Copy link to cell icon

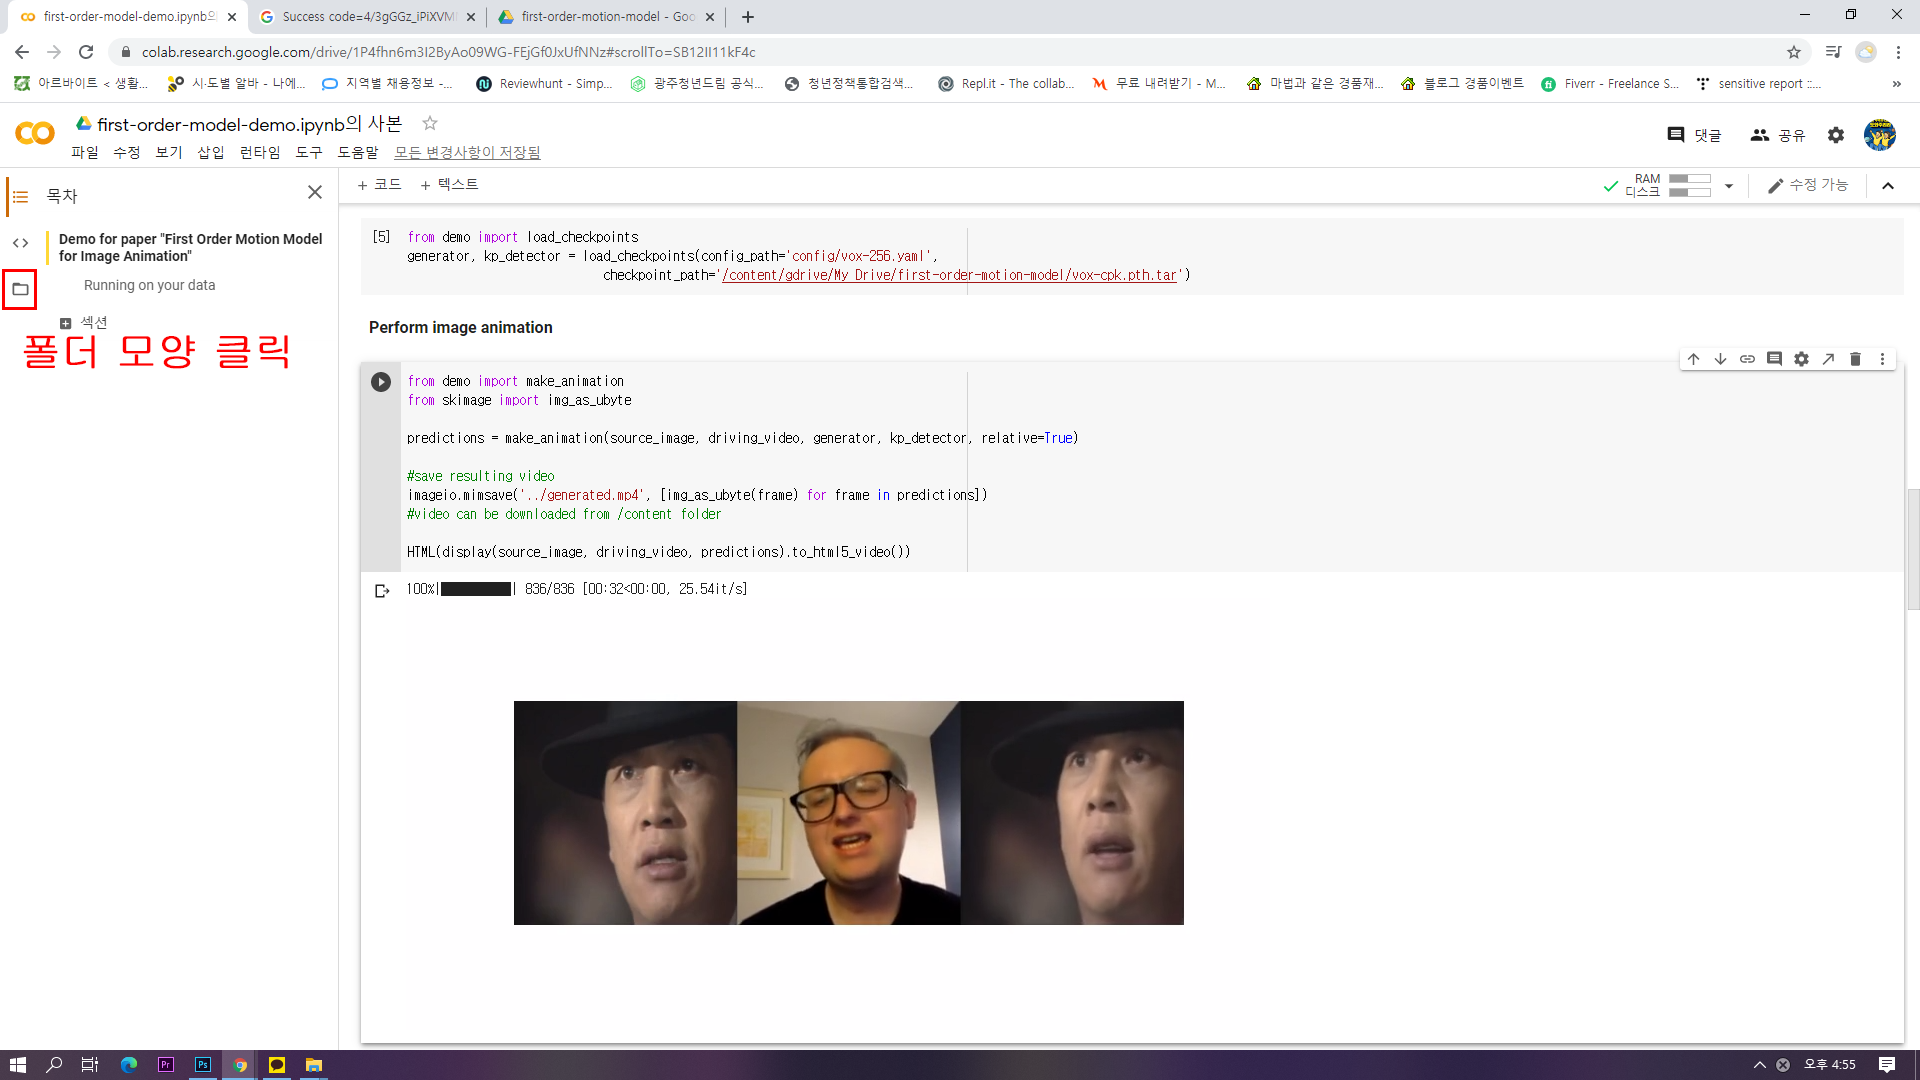click(x=1747, y=359)
